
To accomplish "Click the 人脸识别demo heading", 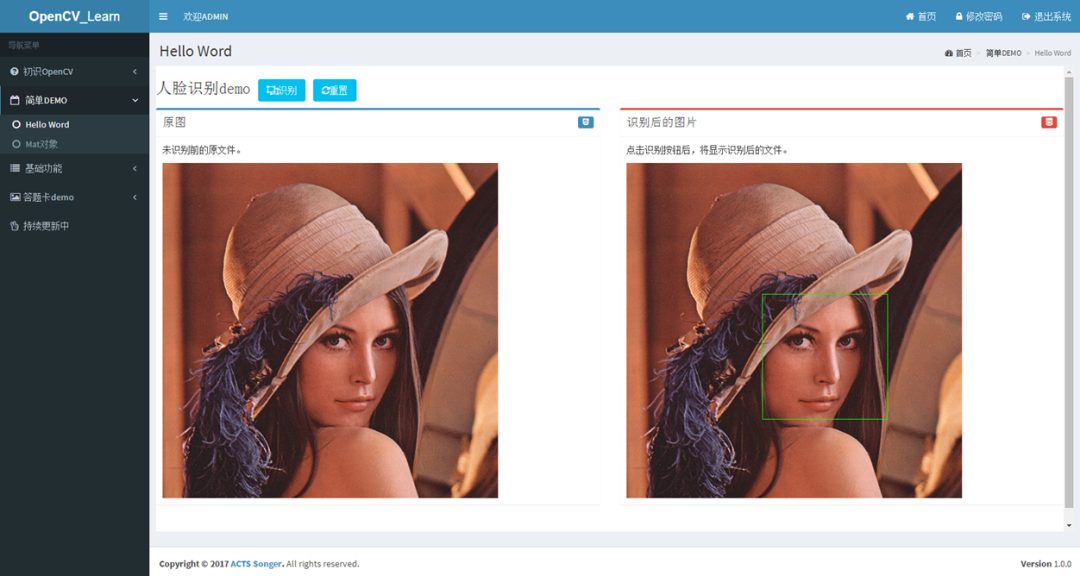I will (x=204, y=89).
